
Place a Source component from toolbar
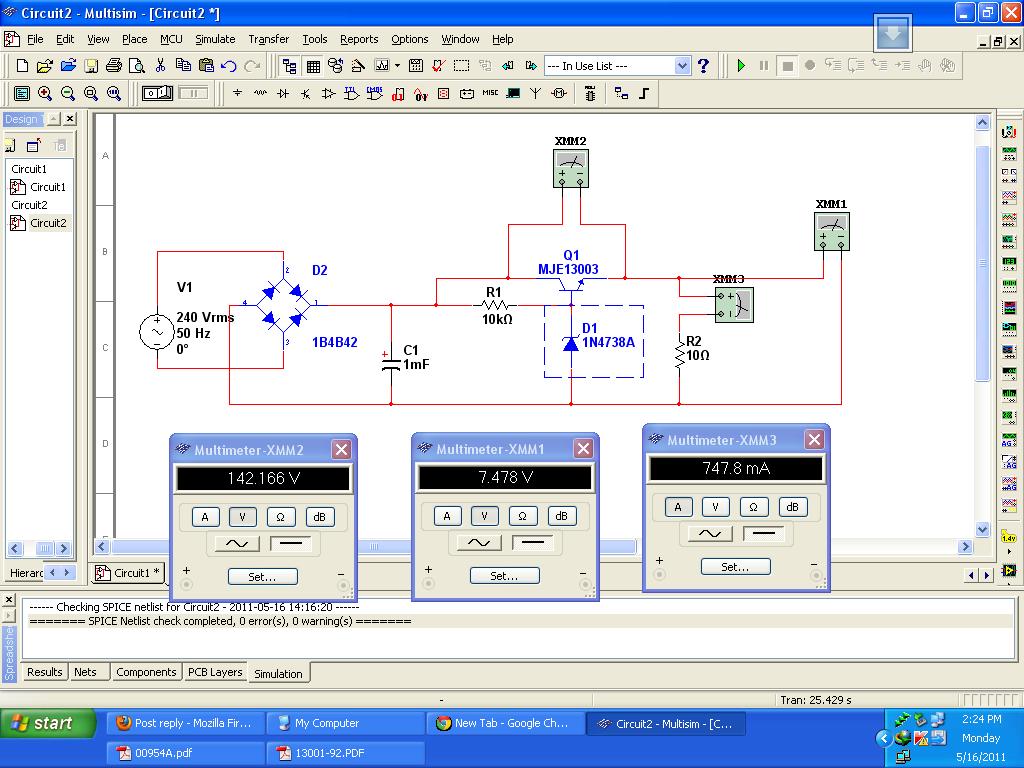coord(237,93)
